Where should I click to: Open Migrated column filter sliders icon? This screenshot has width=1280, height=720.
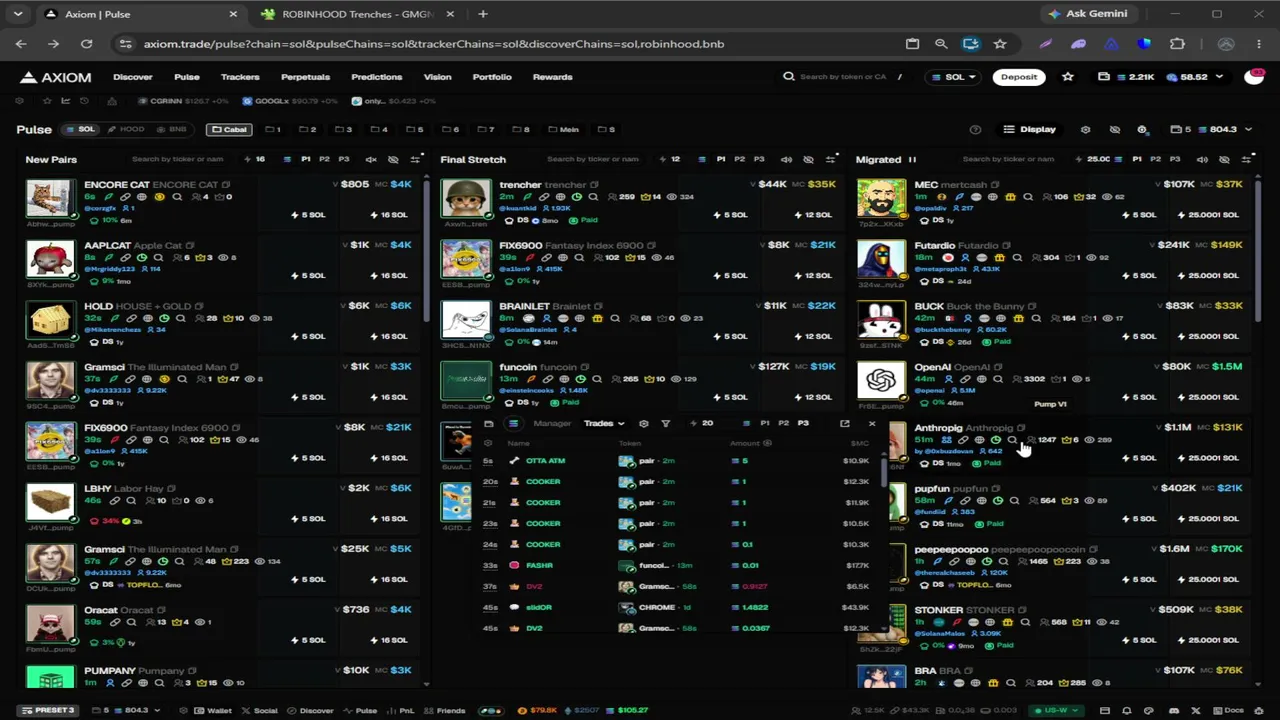point(1246,159)
